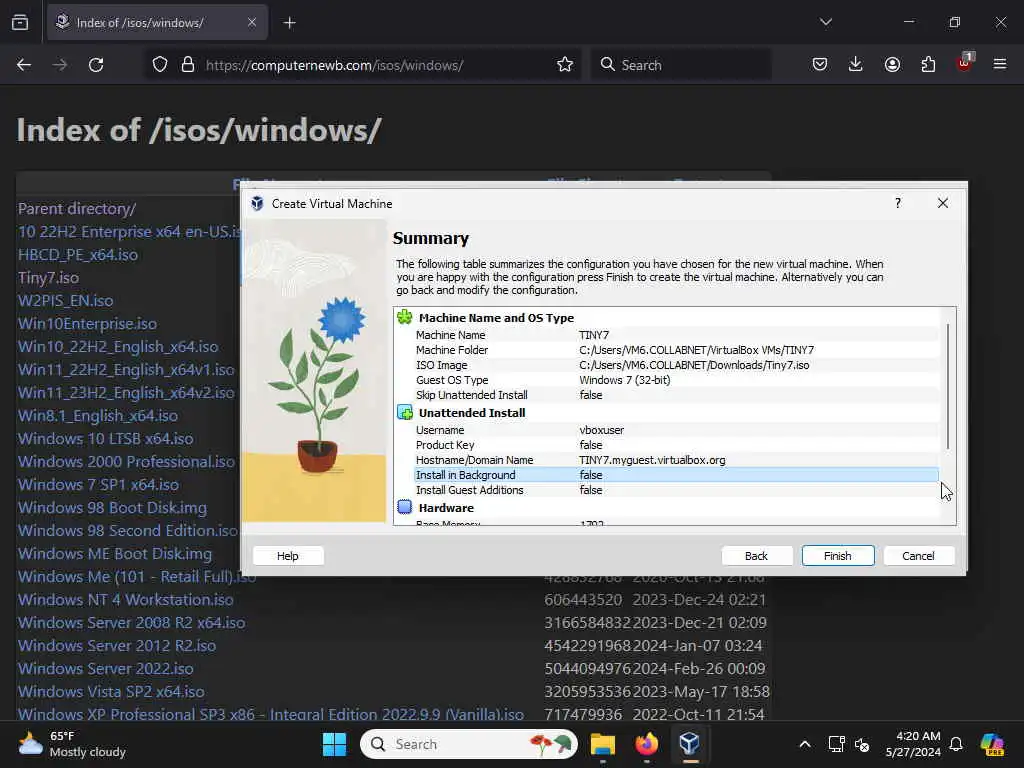Select the Guest OS Type row

tap(677, 380)
